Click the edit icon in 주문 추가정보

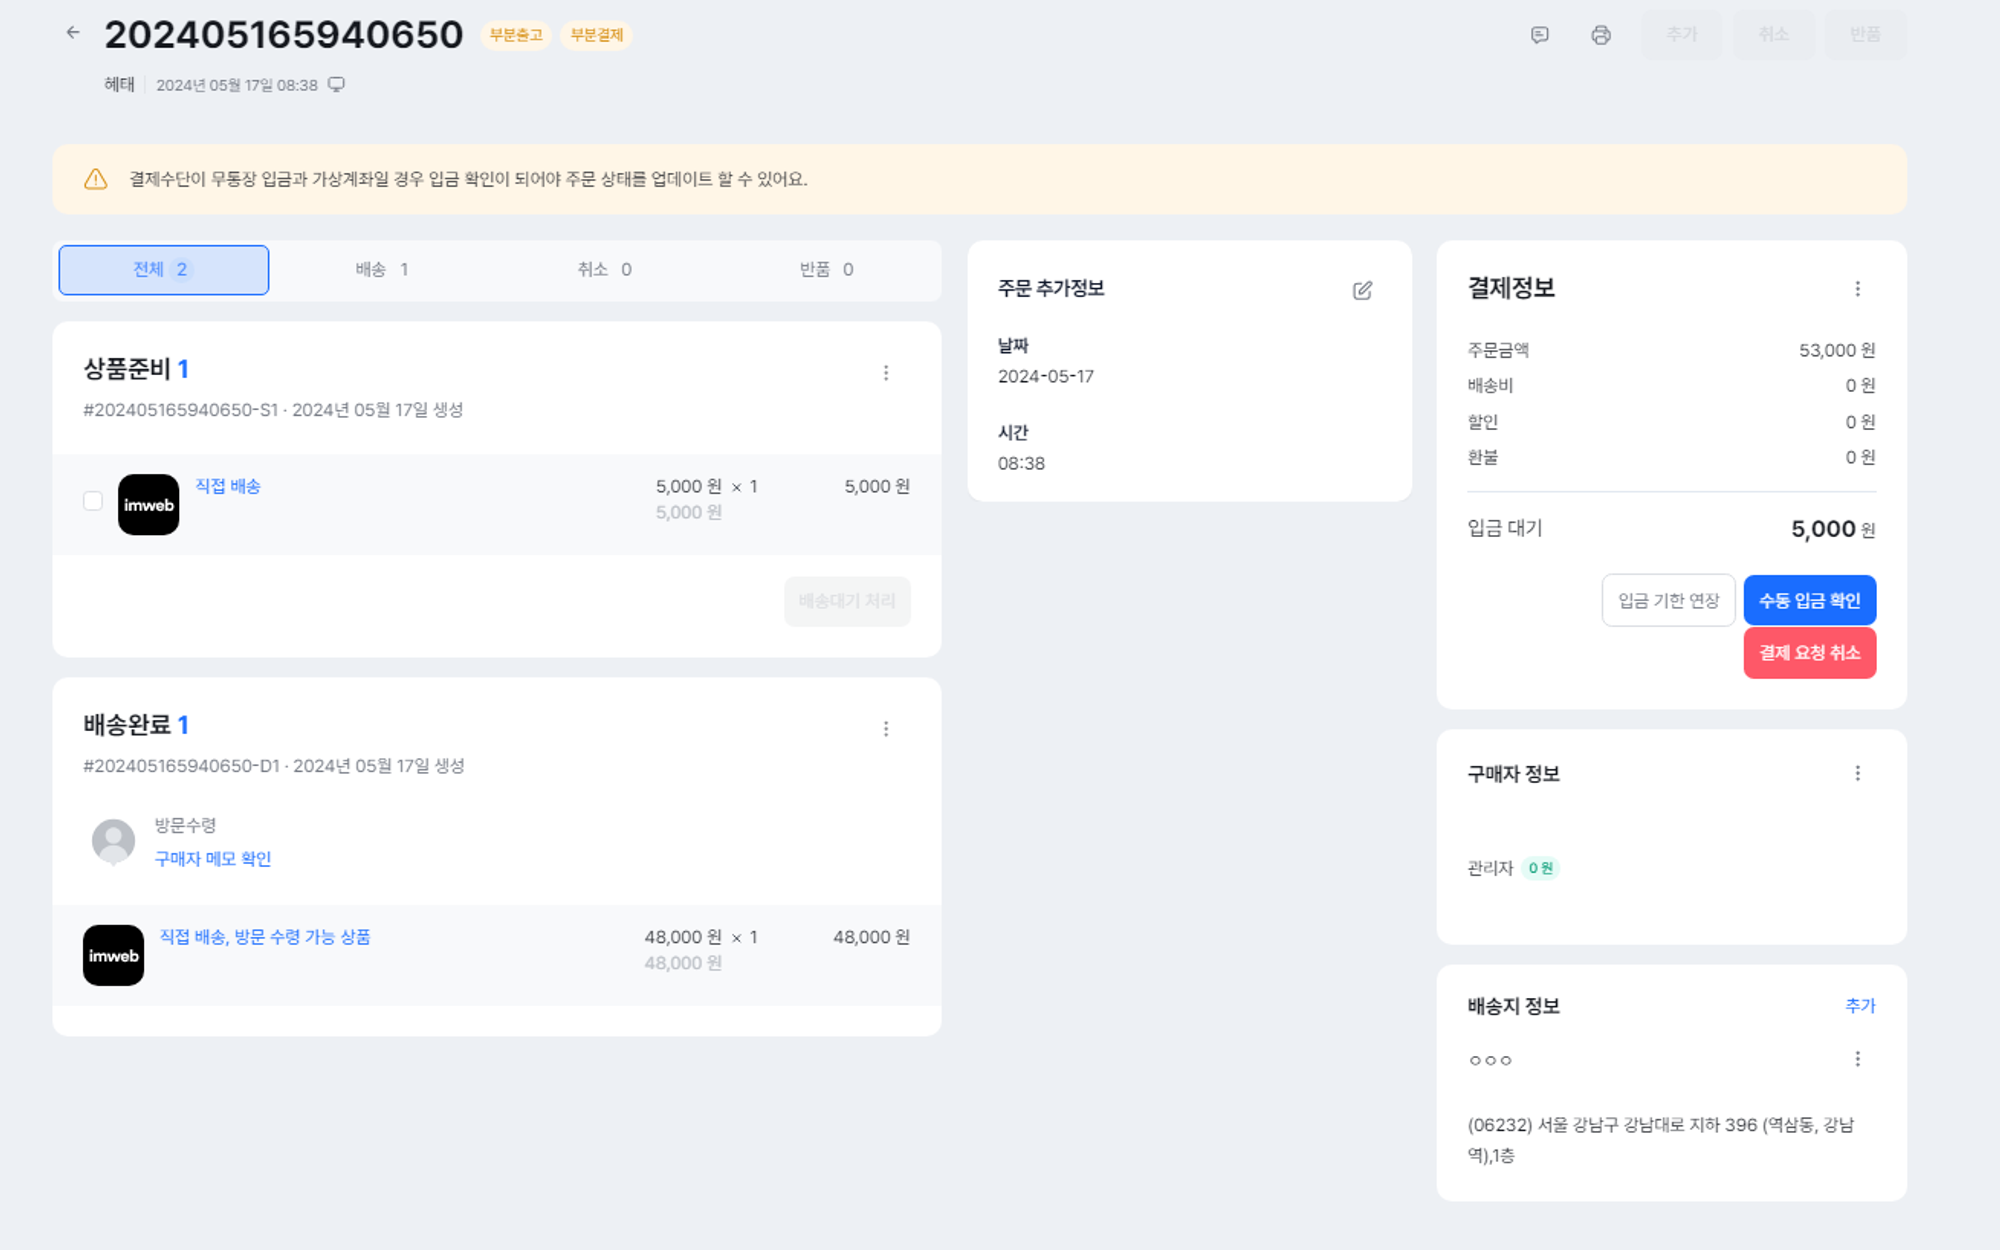coord(1362,290)
